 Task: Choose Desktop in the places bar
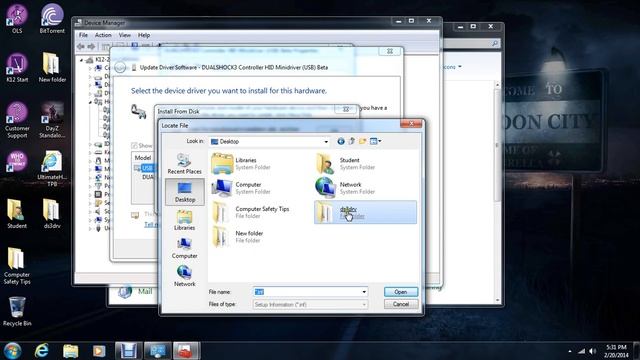tap(184, 192)
